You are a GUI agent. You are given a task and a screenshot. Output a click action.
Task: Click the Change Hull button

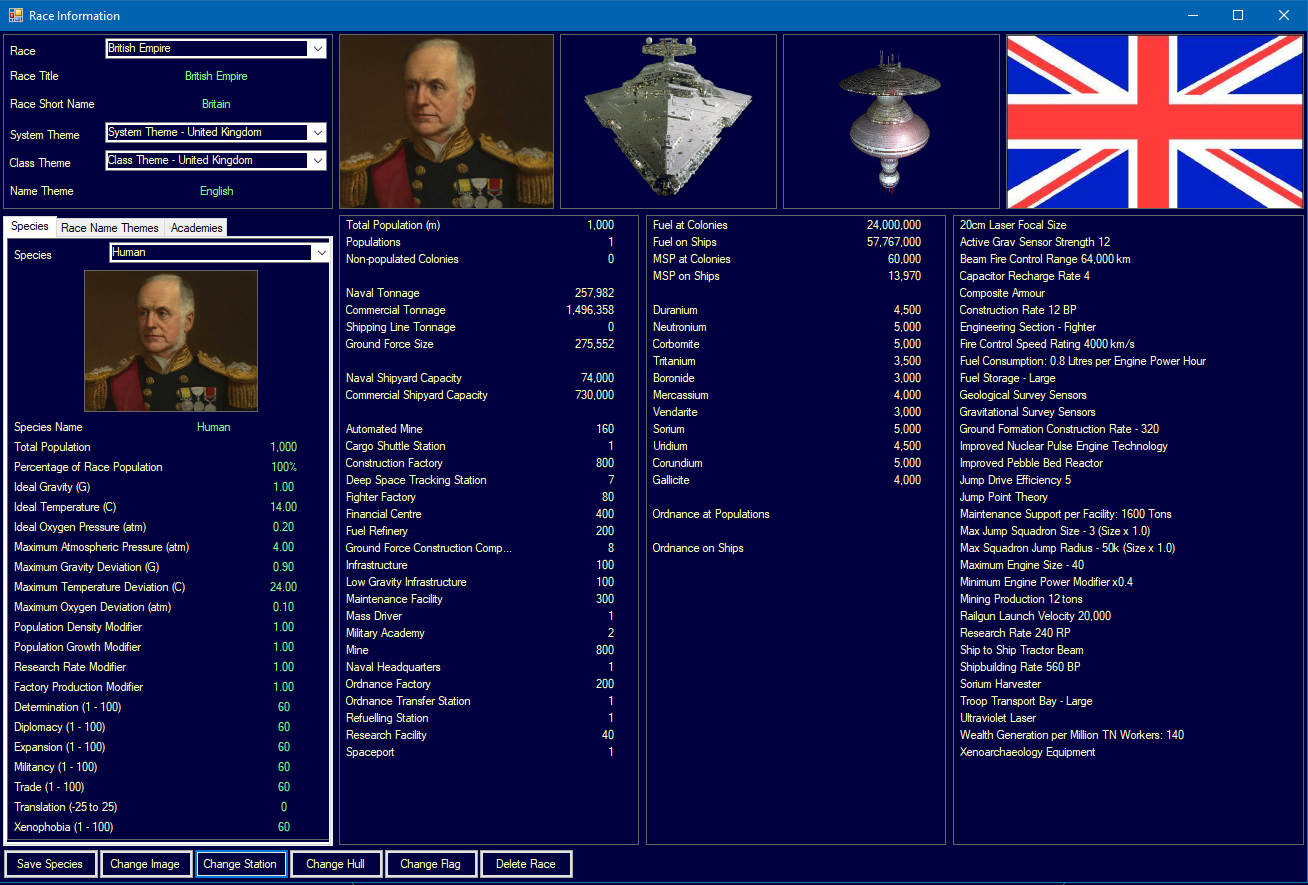point(335,864)
